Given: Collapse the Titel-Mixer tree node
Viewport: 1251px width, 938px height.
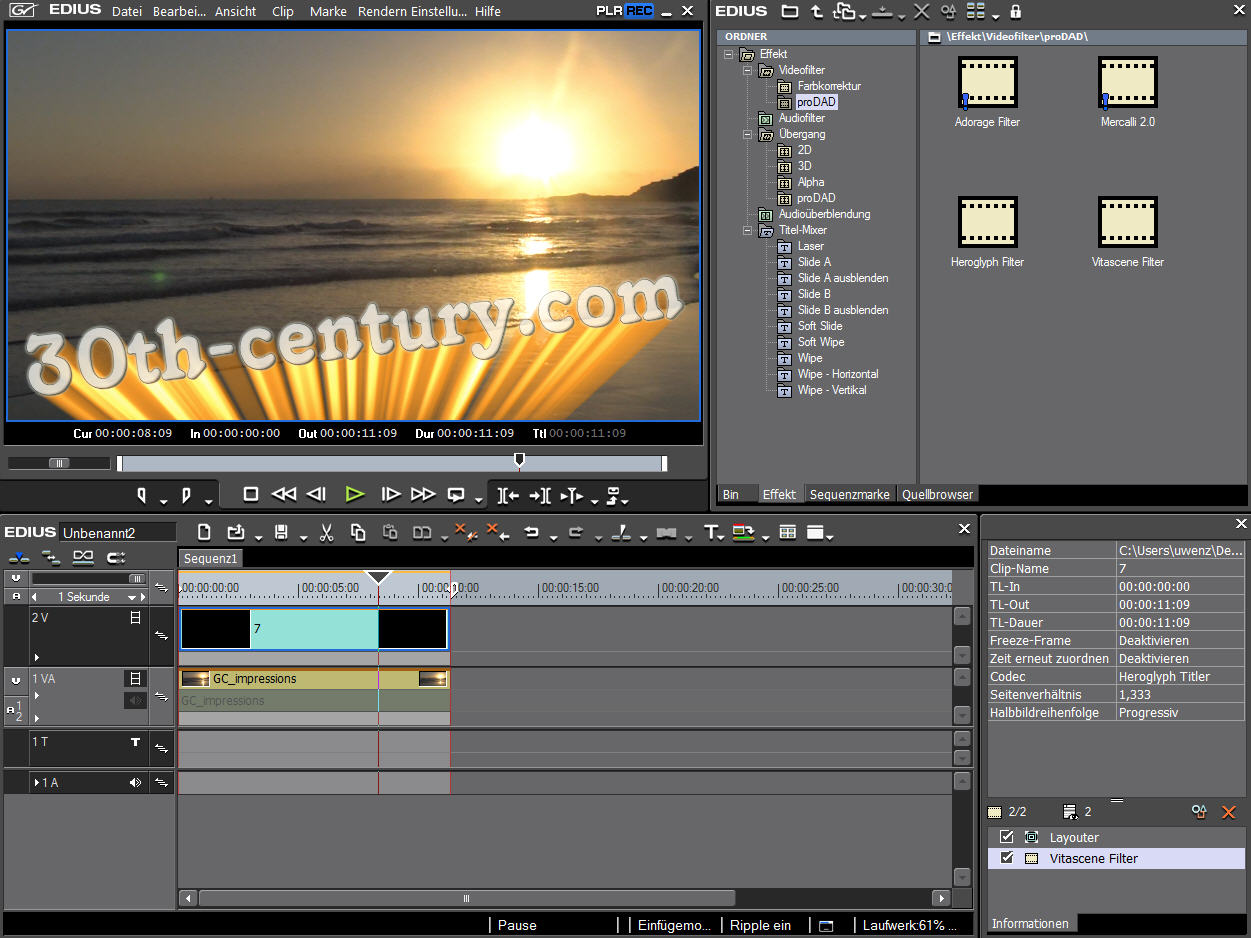Looking at the screenshot, I should click(x=748, y=230).
